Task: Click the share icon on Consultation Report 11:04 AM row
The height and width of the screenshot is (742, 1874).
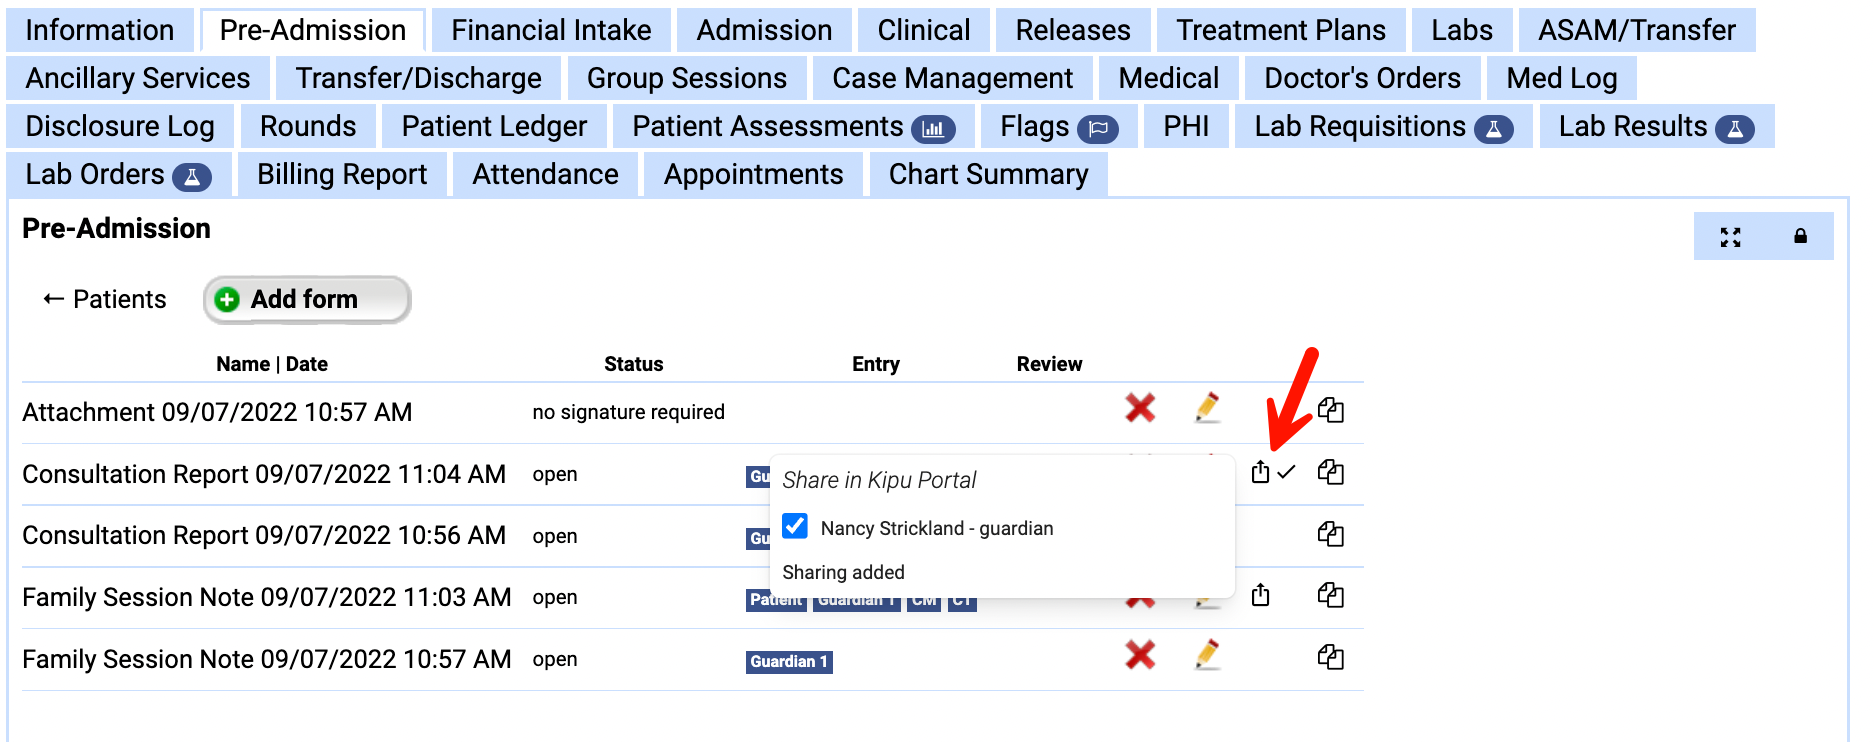Action: 1260,472
